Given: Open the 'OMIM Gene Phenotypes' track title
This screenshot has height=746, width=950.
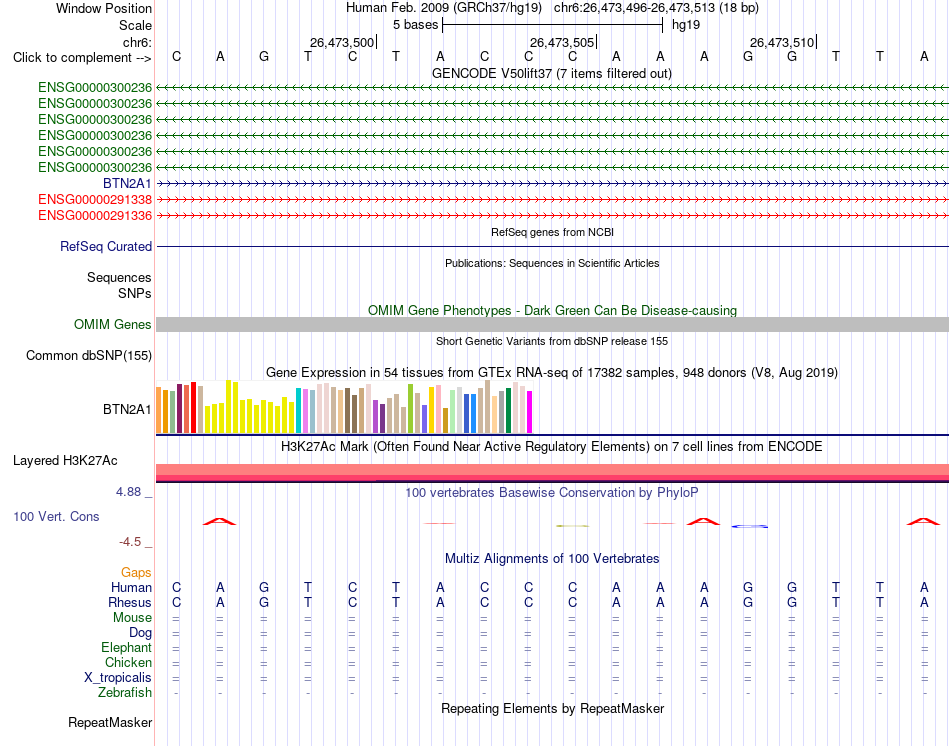Looking at the screenshot, I should 552,310.
